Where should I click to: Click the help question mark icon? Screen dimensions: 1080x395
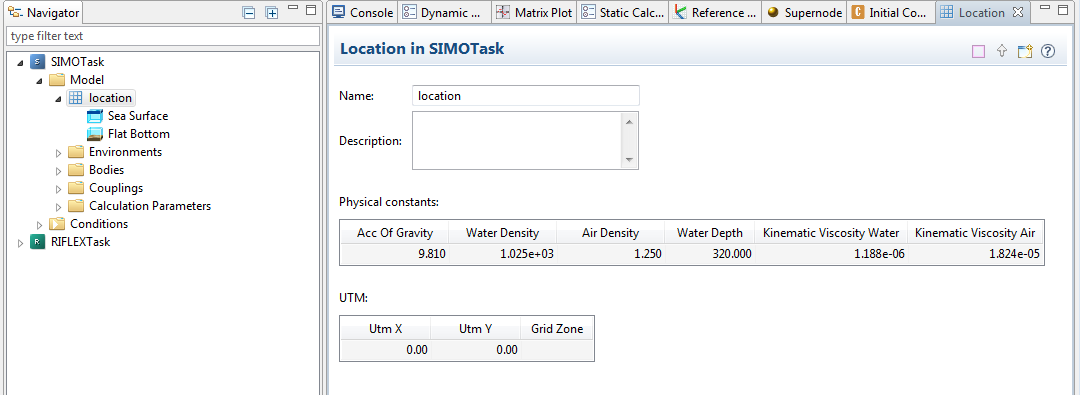1048,51
